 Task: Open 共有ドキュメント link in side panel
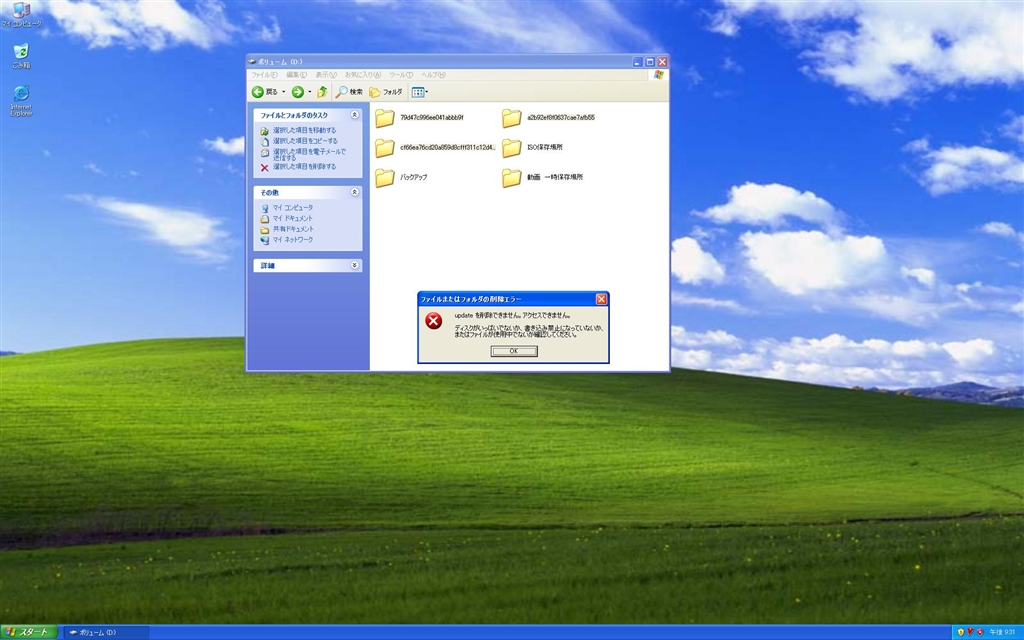(x=293, y=229)
